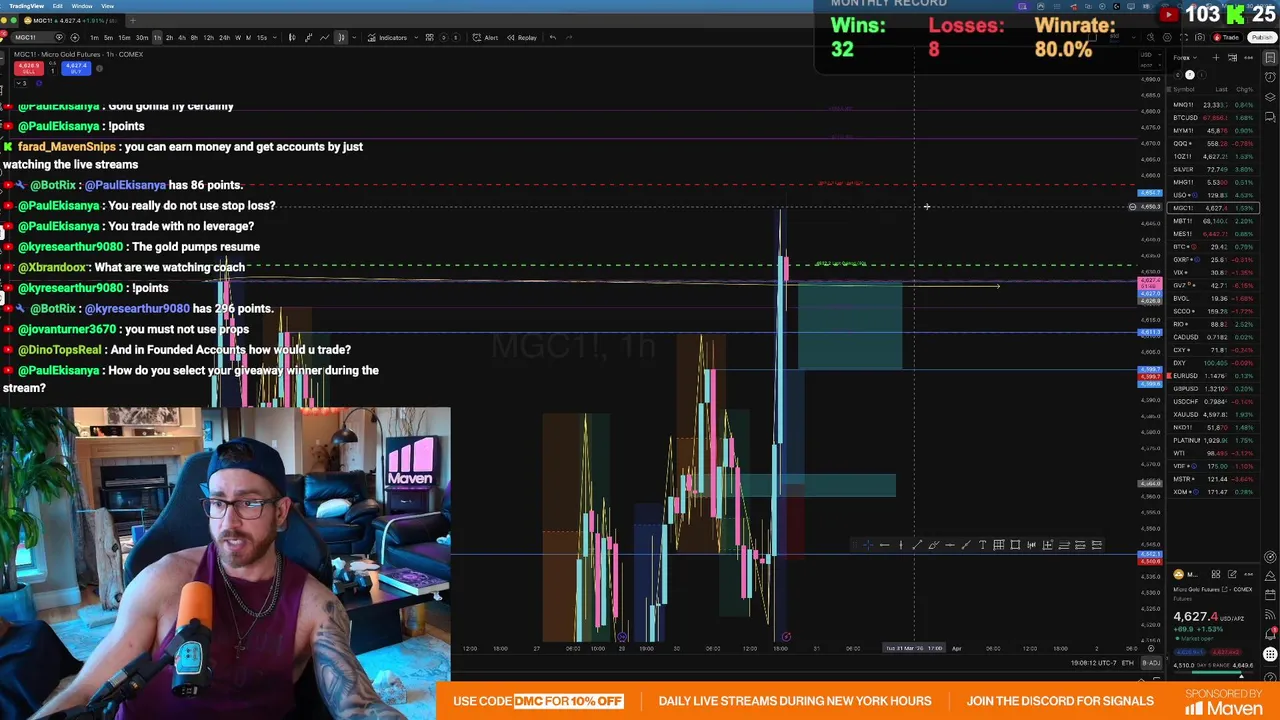The height and width of the screenshot is (720, 1280).
Task: Open the TradingView menu in menu bar
Action: [x=27, y=6]
